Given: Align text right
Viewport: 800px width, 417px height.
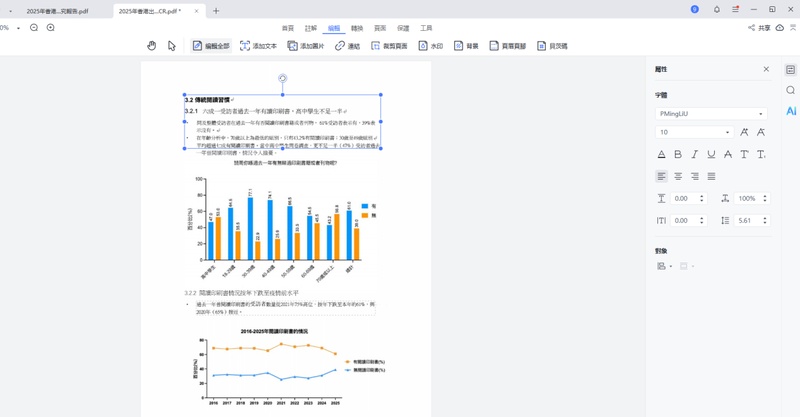Looking at the screenshot, I should pyautogui.click(x=694, y=176).
